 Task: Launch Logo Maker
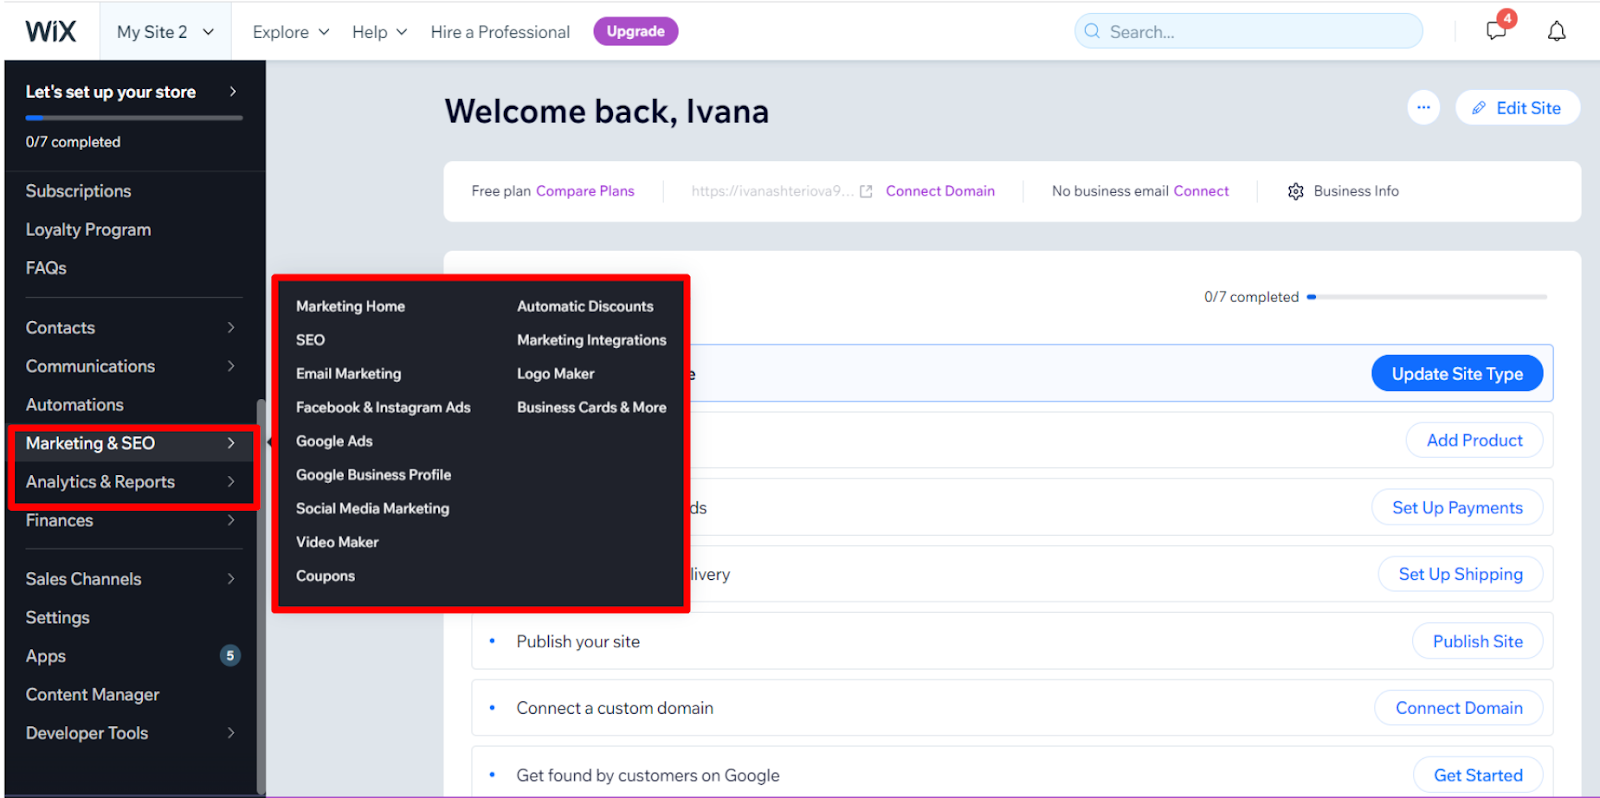[555, 374]
